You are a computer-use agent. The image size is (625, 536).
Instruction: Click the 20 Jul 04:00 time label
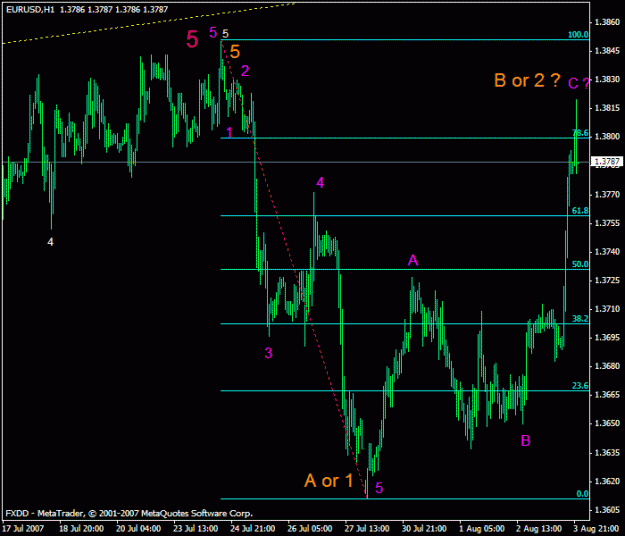pyautogui.click(x=138, y=529)
